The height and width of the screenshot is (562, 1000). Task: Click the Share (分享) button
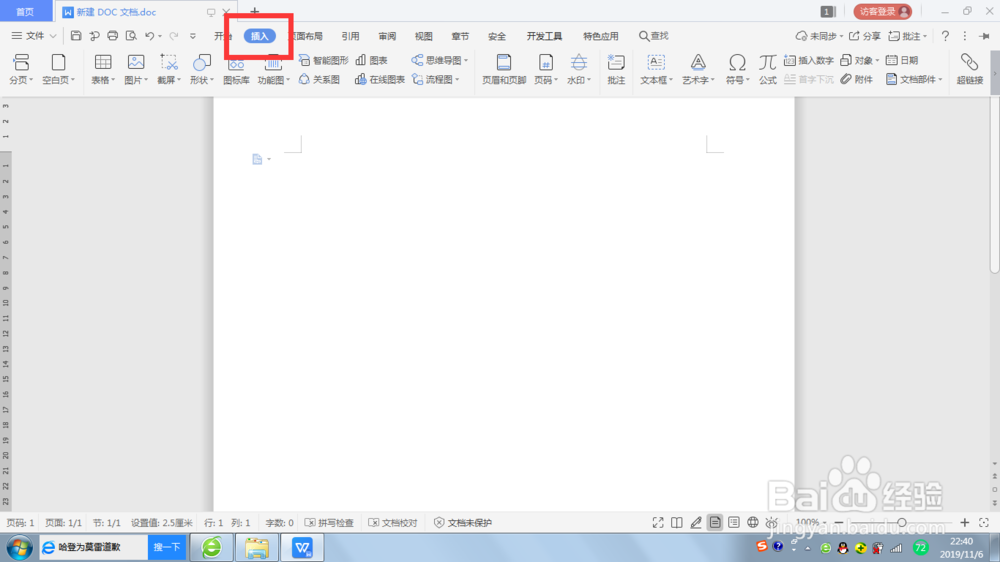pos(865,36)
